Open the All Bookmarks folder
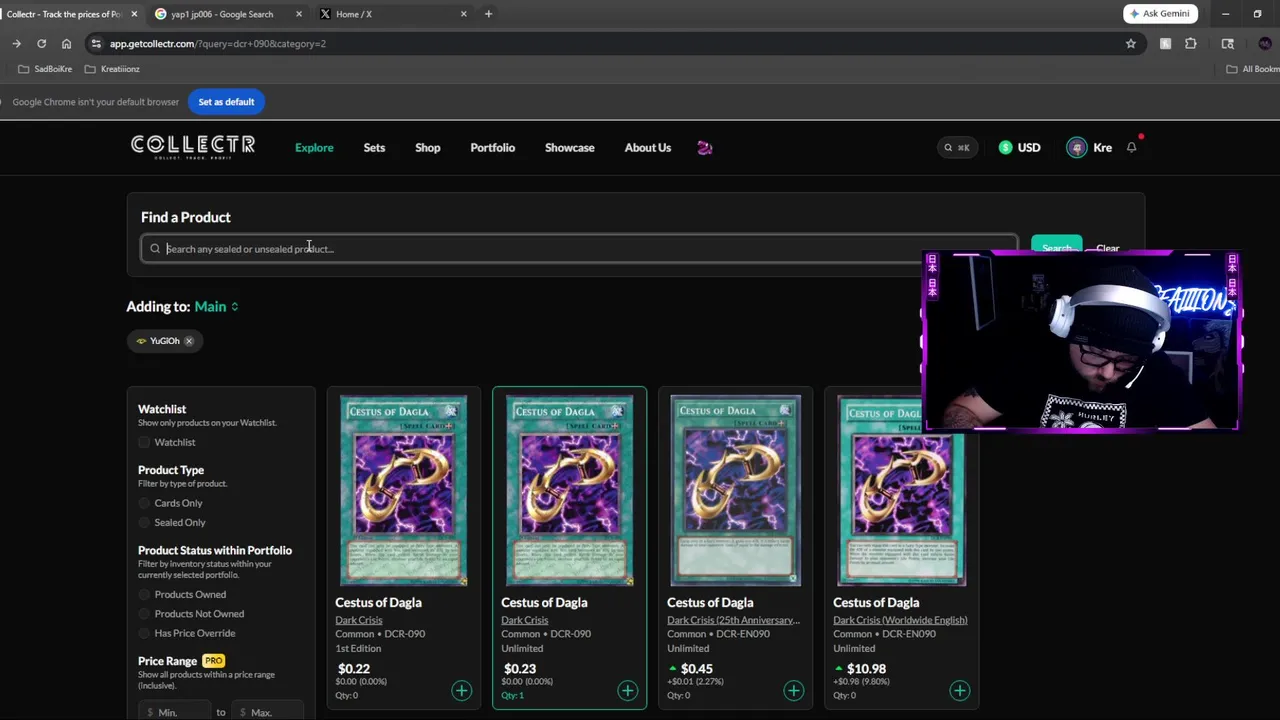This screenshot has height=720, width=1280. [1253, 69]
